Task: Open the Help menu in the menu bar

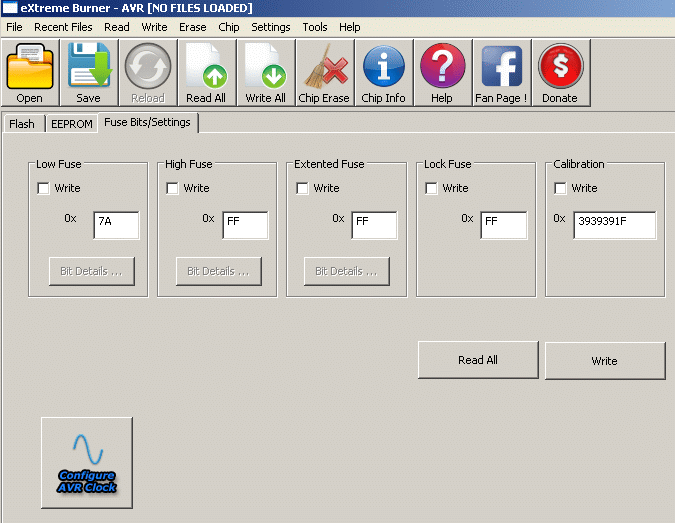Action: click(x=350, y=27)
